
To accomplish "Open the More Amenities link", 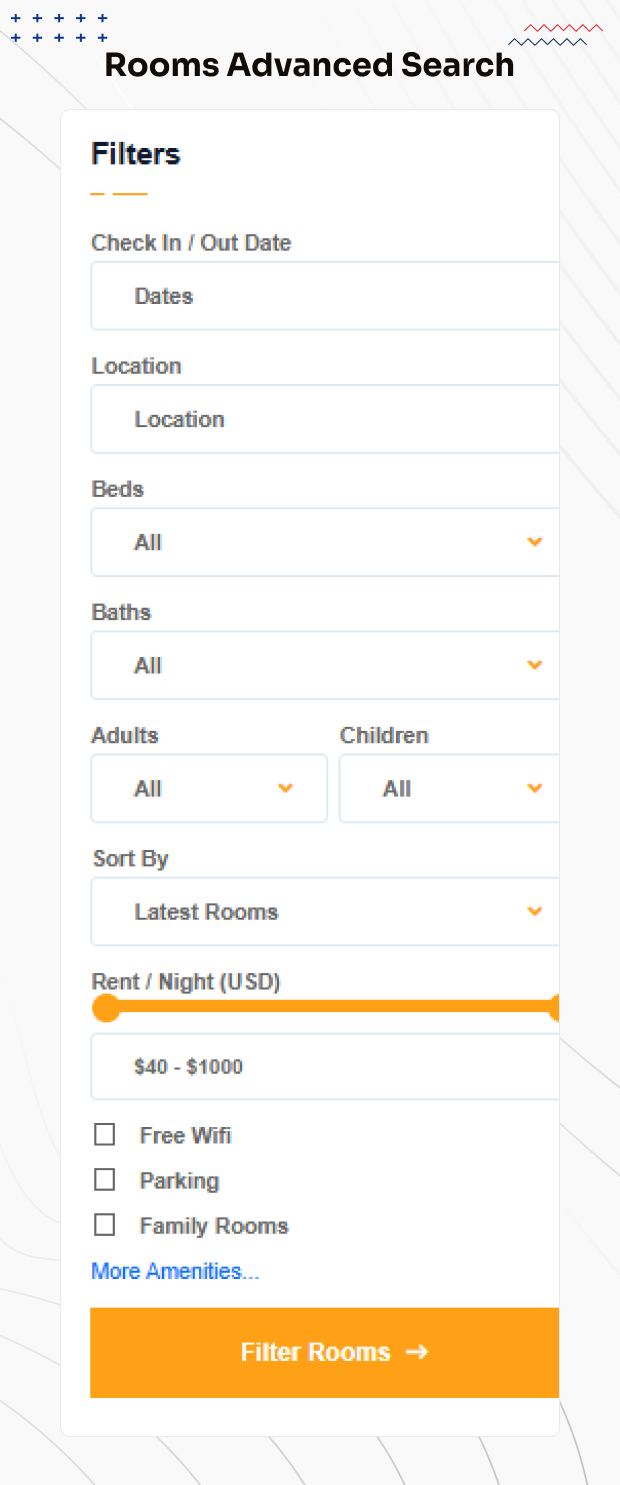I will tap(176, 1270).
